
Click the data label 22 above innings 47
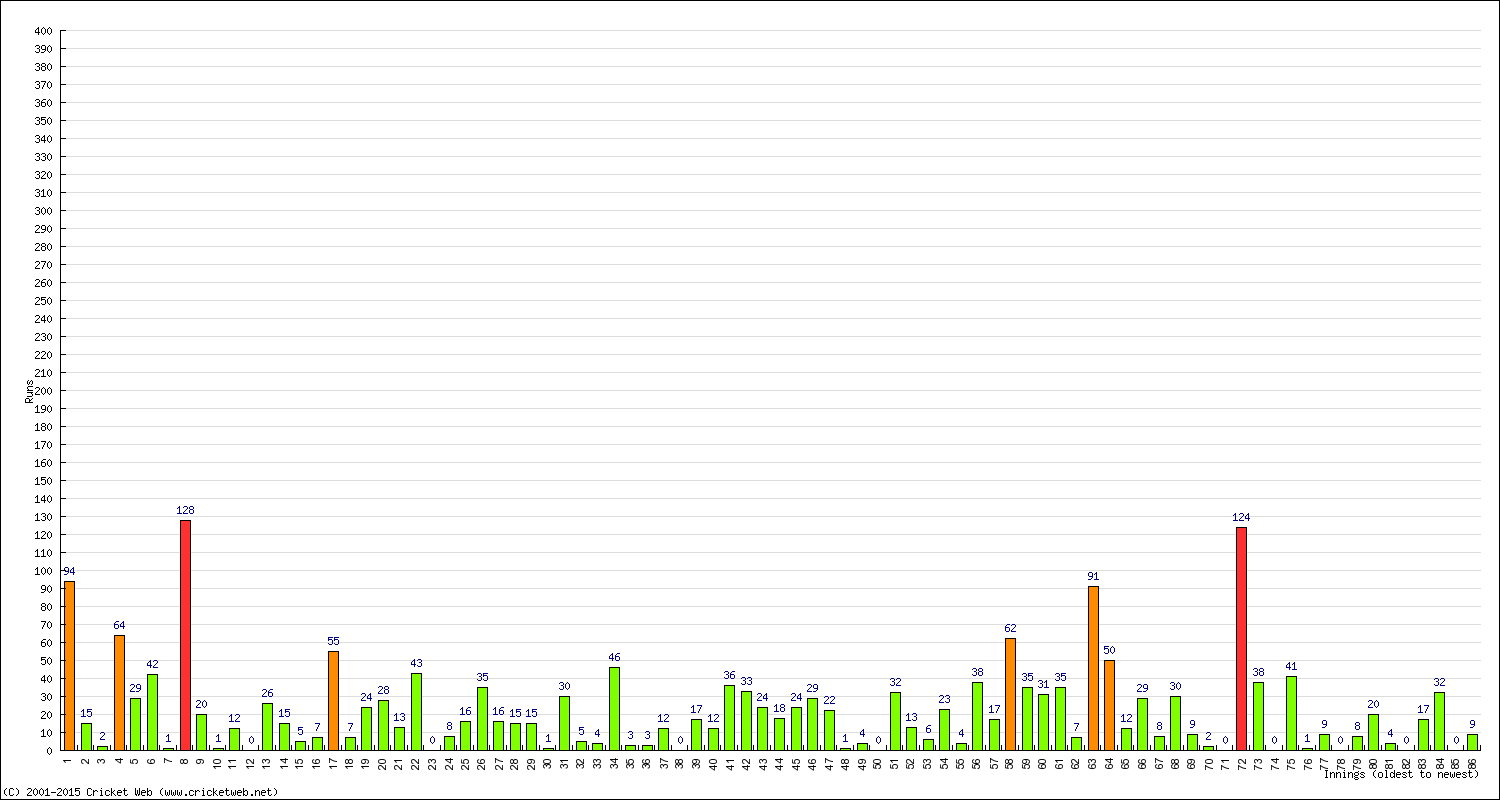pyautogui.click(x=829, y=700)
